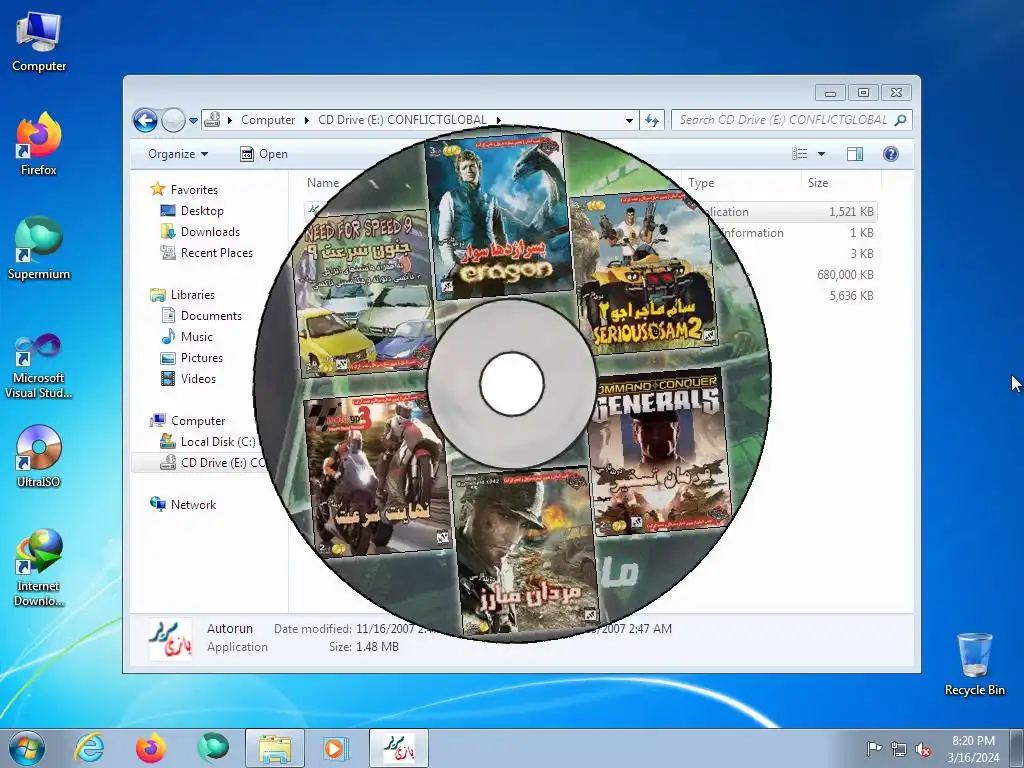
Task: Open Windows Media Player from taskbar
Action: (337, 748)
